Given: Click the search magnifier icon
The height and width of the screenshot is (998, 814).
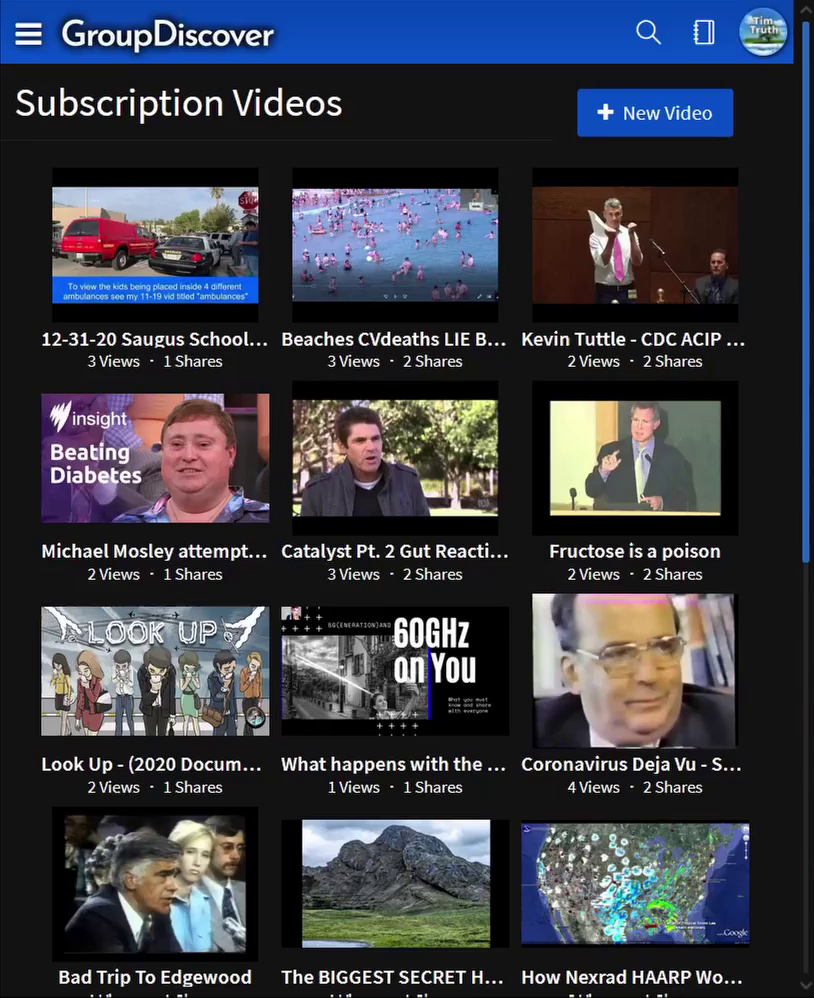Looking at the screenshot, I should coord(649,32).
